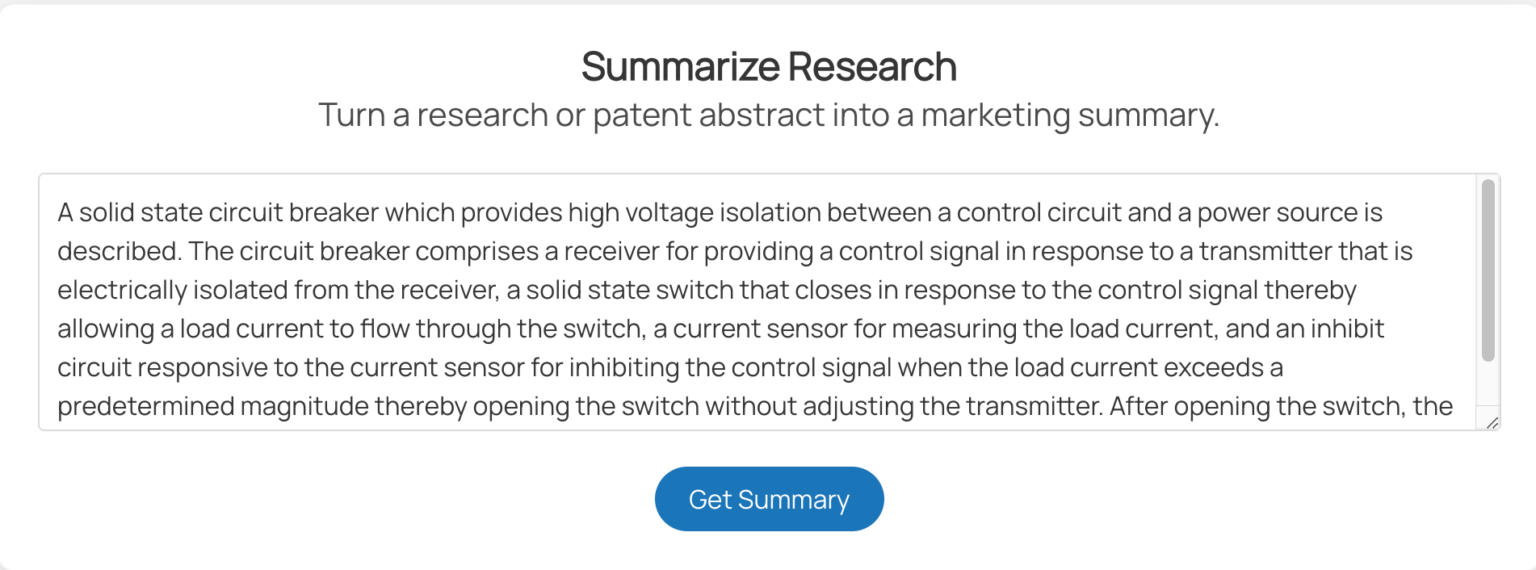
Task: Click the subtitle about marketing summary
Action: point(768,115)
